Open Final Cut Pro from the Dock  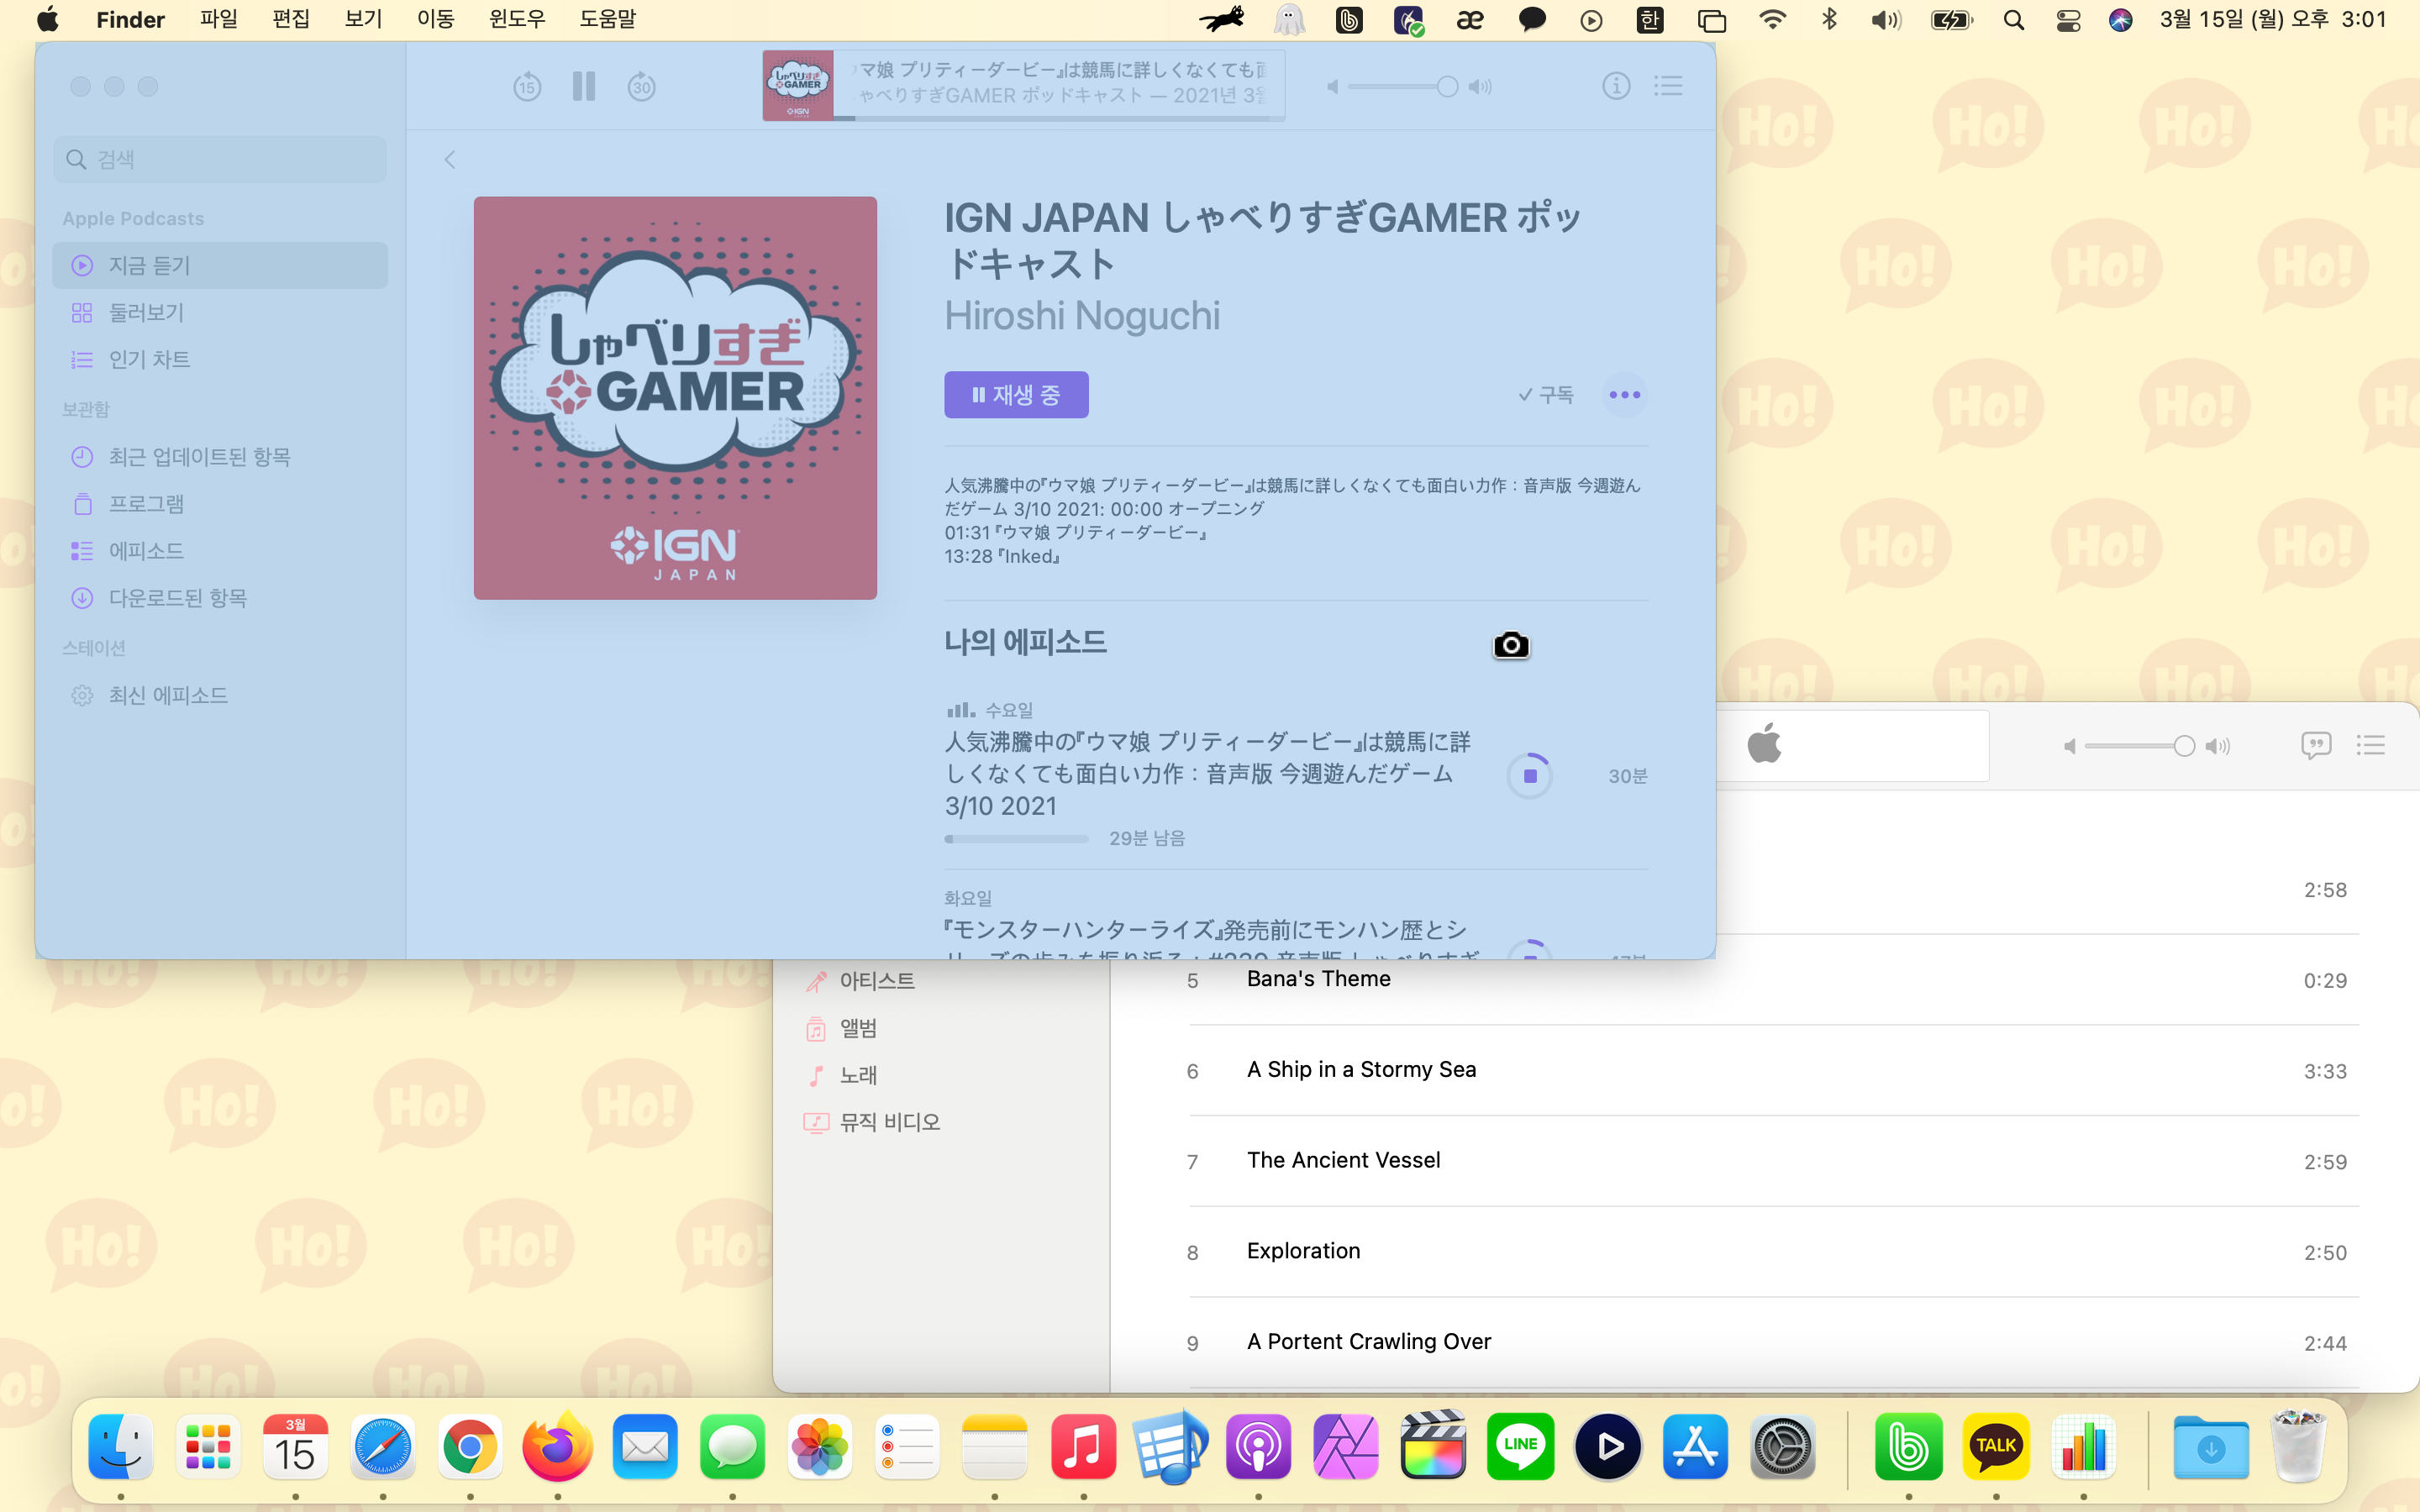[1433, 1446]
